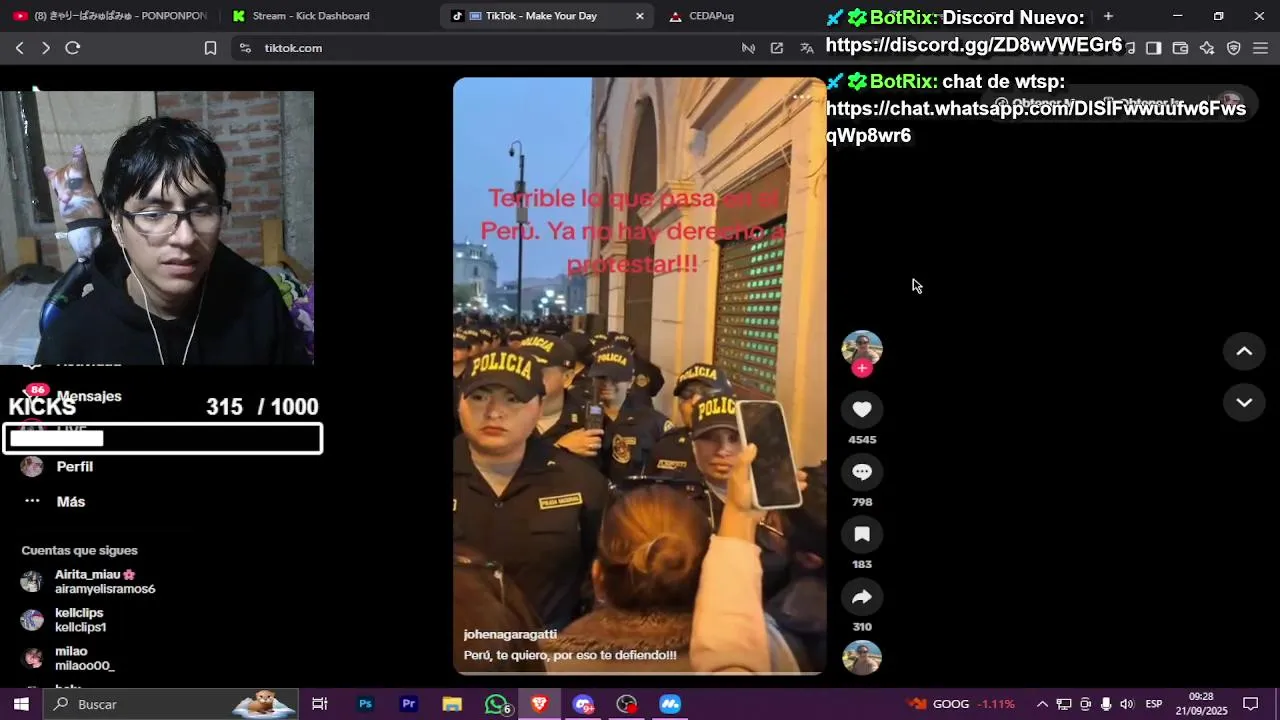Viewport: 1280px width, 720px height.
Task: Open the 09:28 clock and calendar
Action: pos(1201,704)
